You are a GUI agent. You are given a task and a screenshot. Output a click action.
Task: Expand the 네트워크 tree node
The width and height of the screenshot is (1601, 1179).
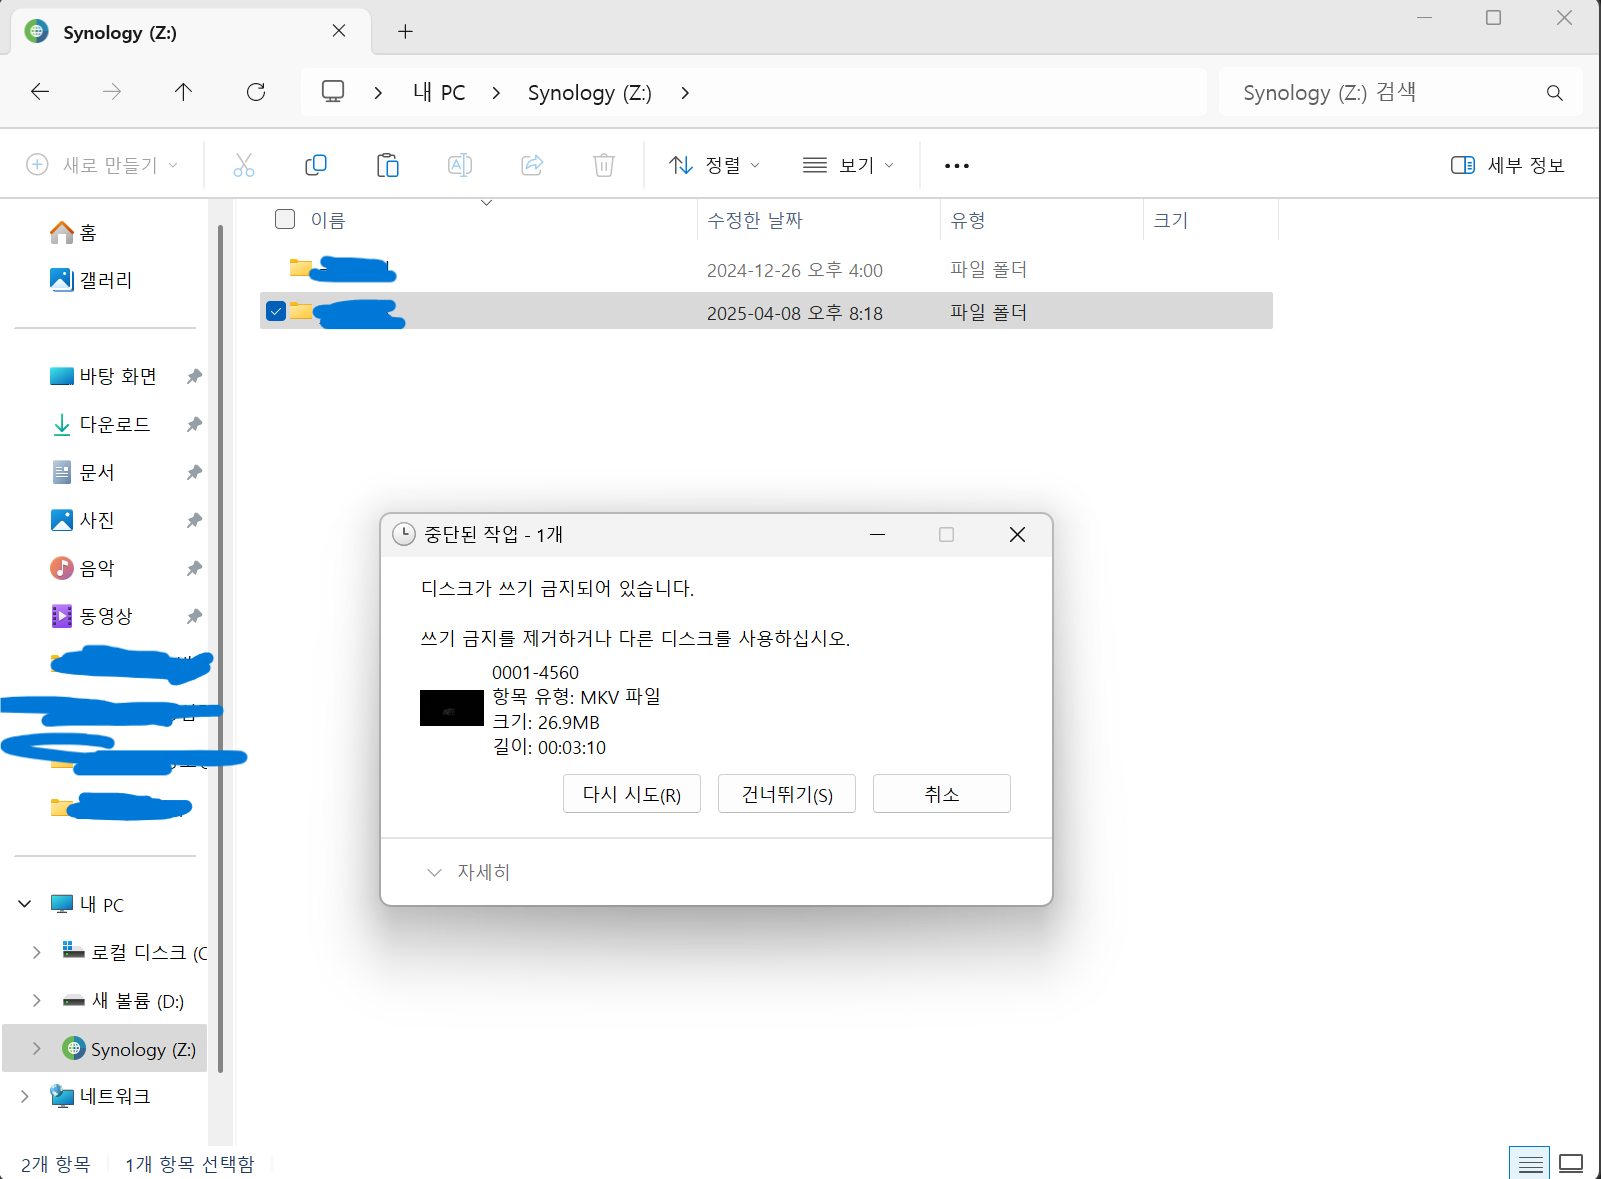[25, 1097]
